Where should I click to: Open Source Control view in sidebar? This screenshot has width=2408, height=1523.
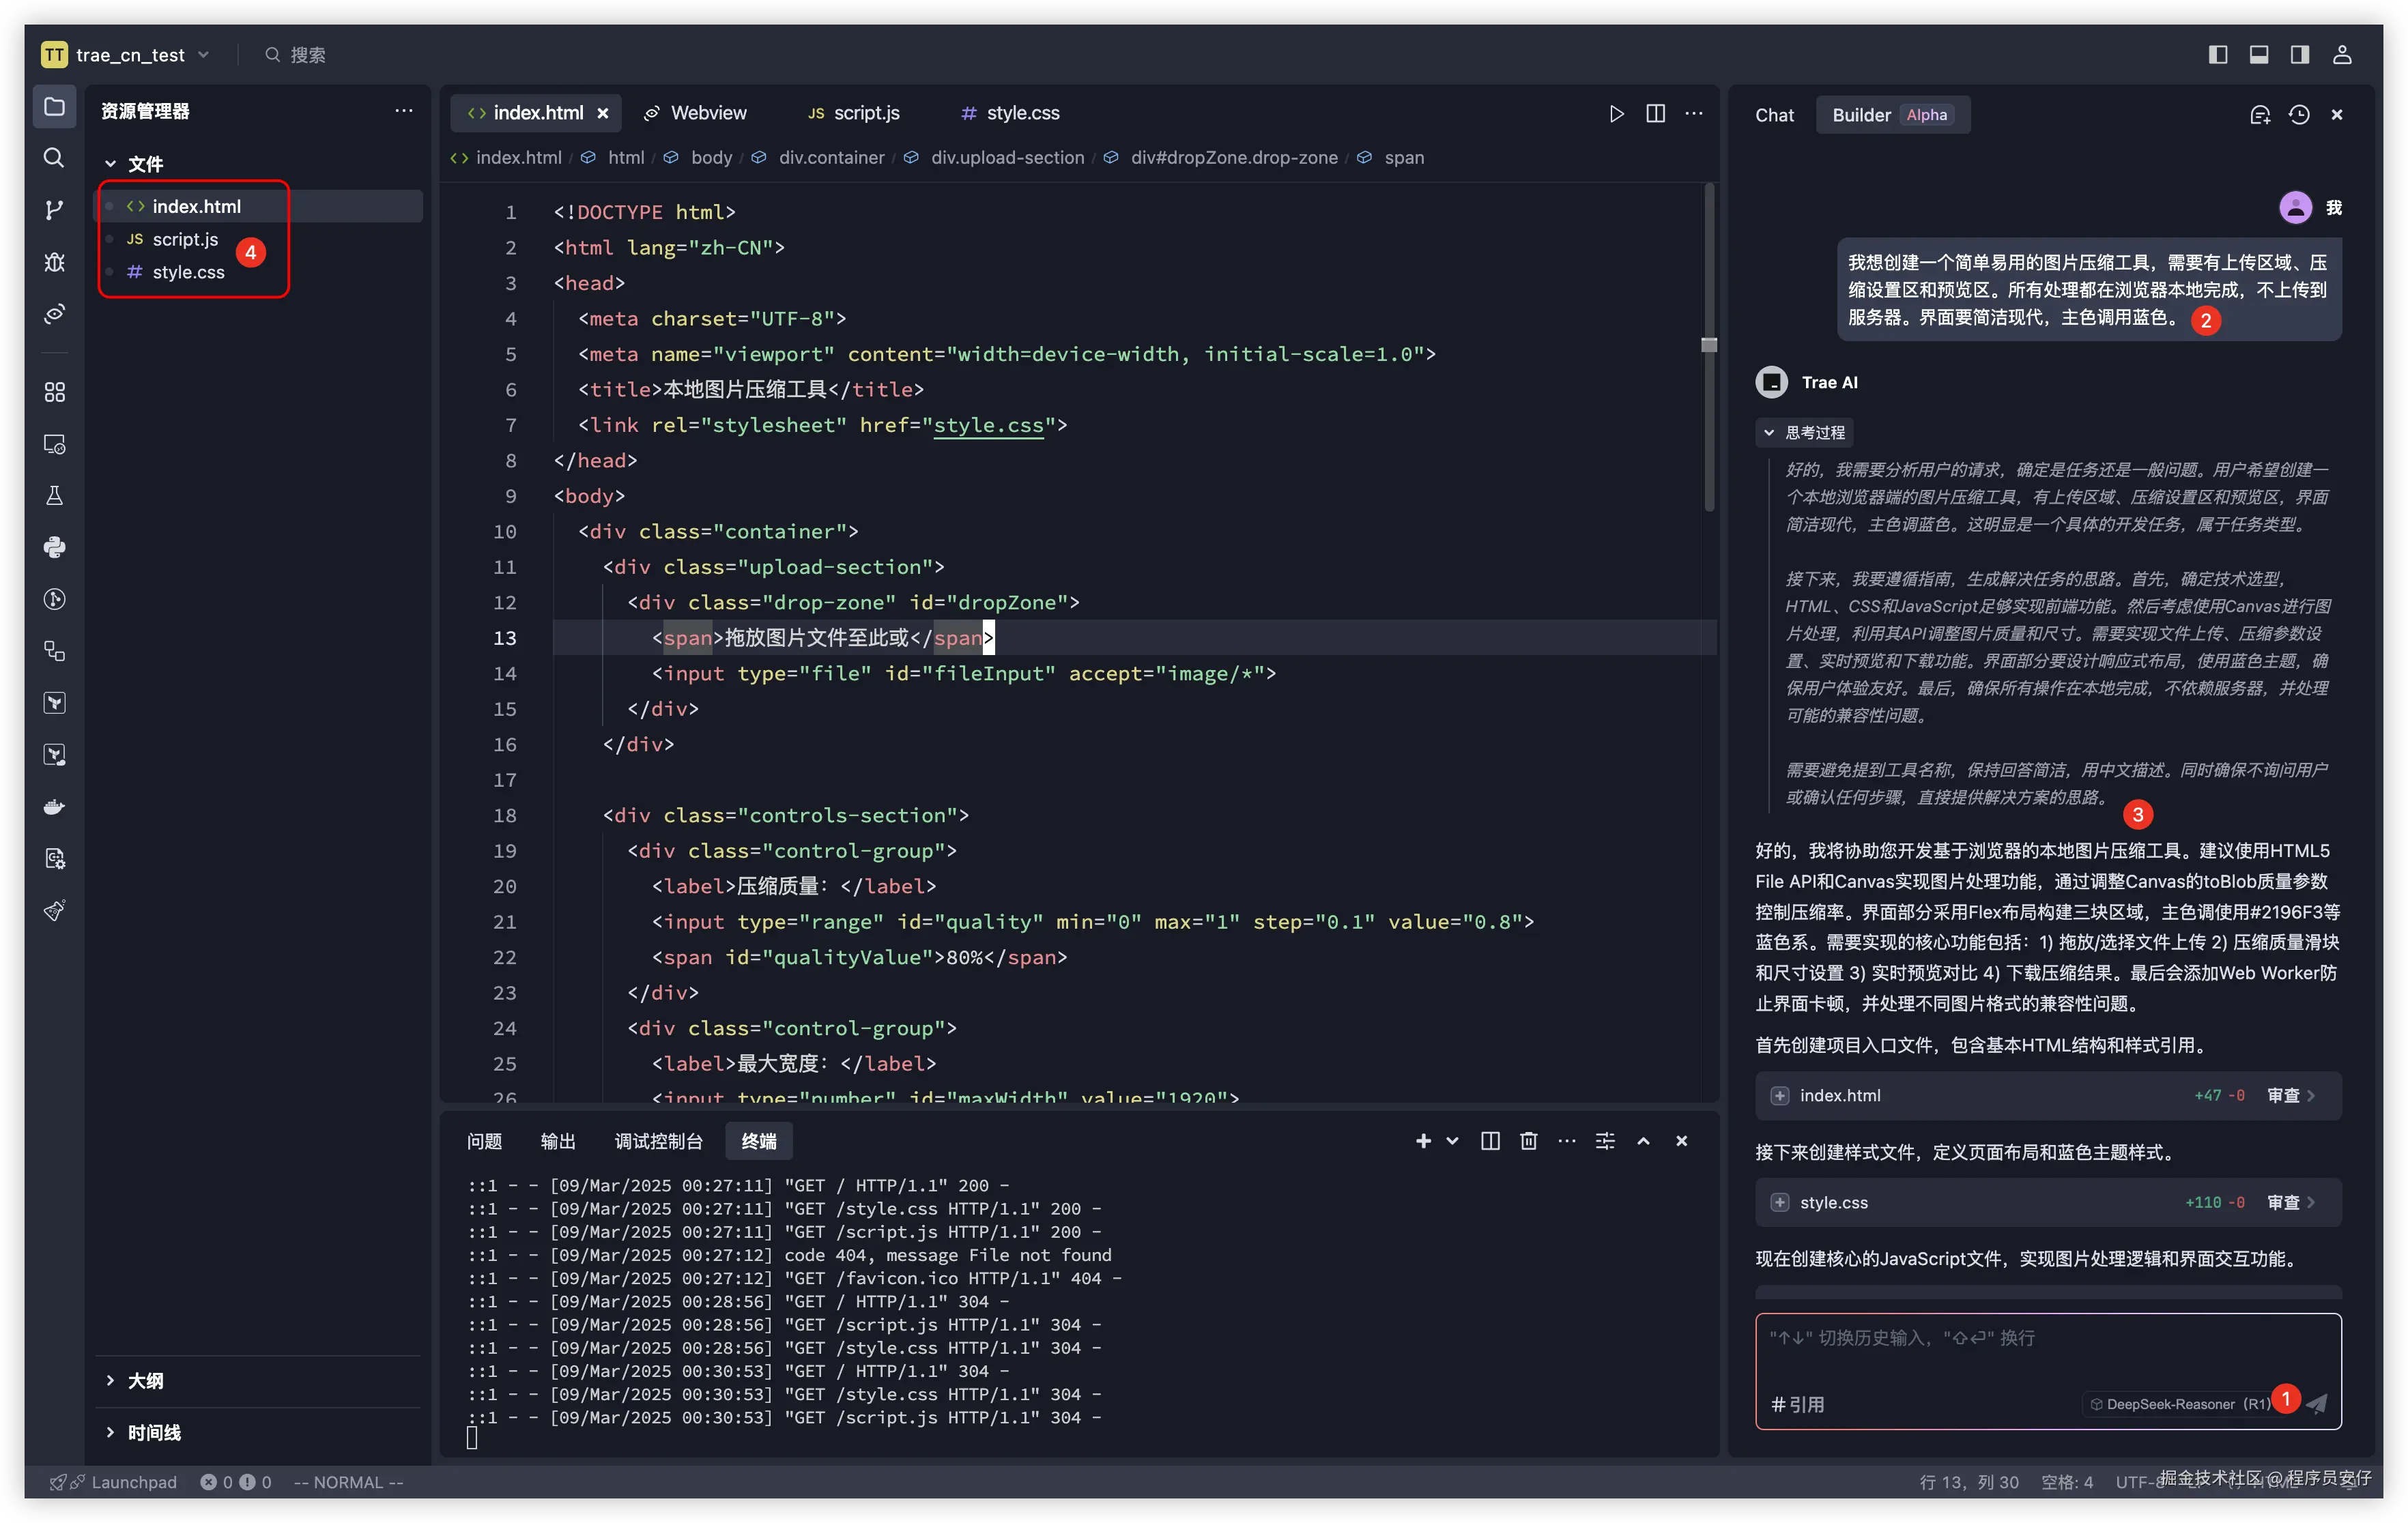click(54, 210)
